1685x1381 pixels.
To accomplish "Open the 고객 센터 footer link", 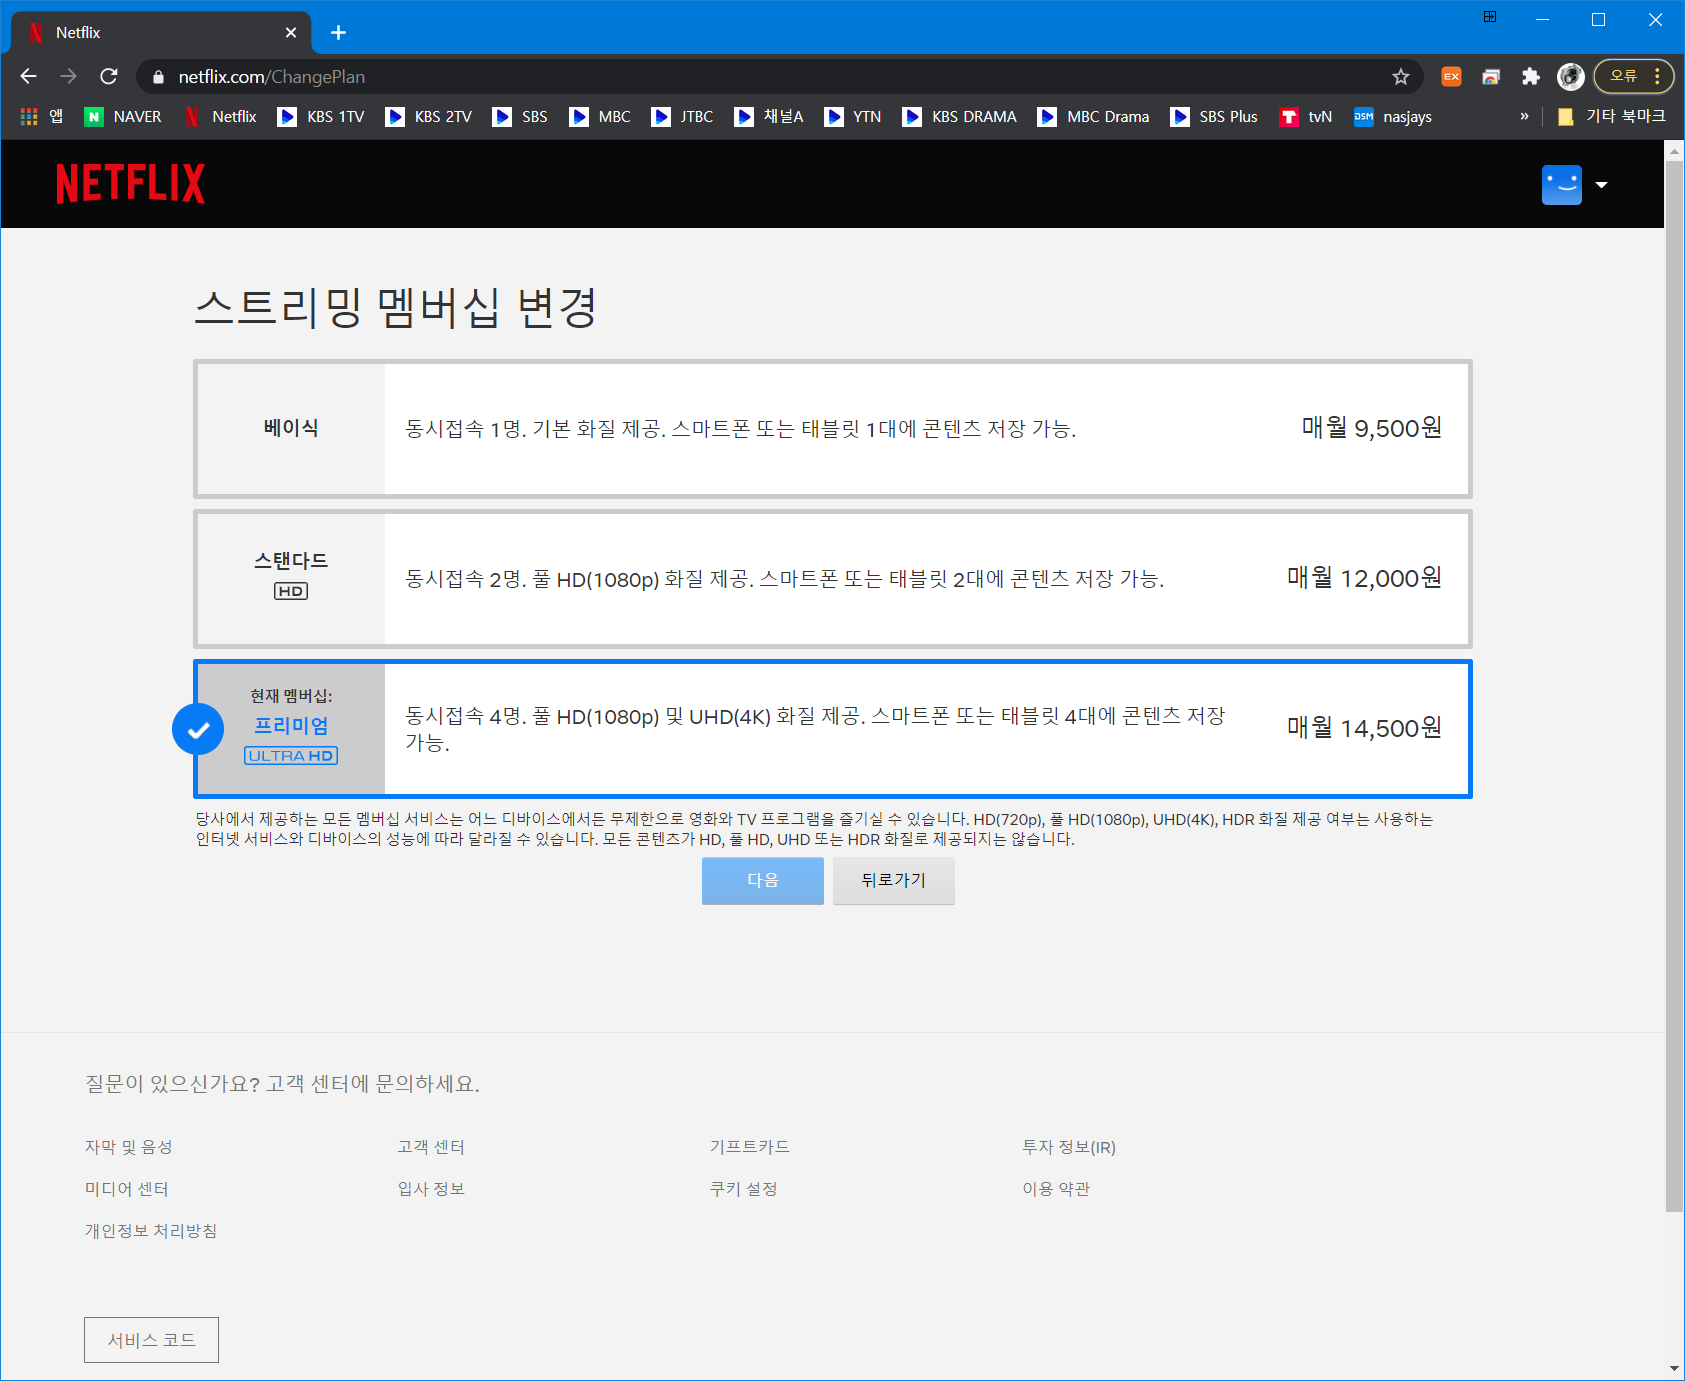I will click(431, 1147).
